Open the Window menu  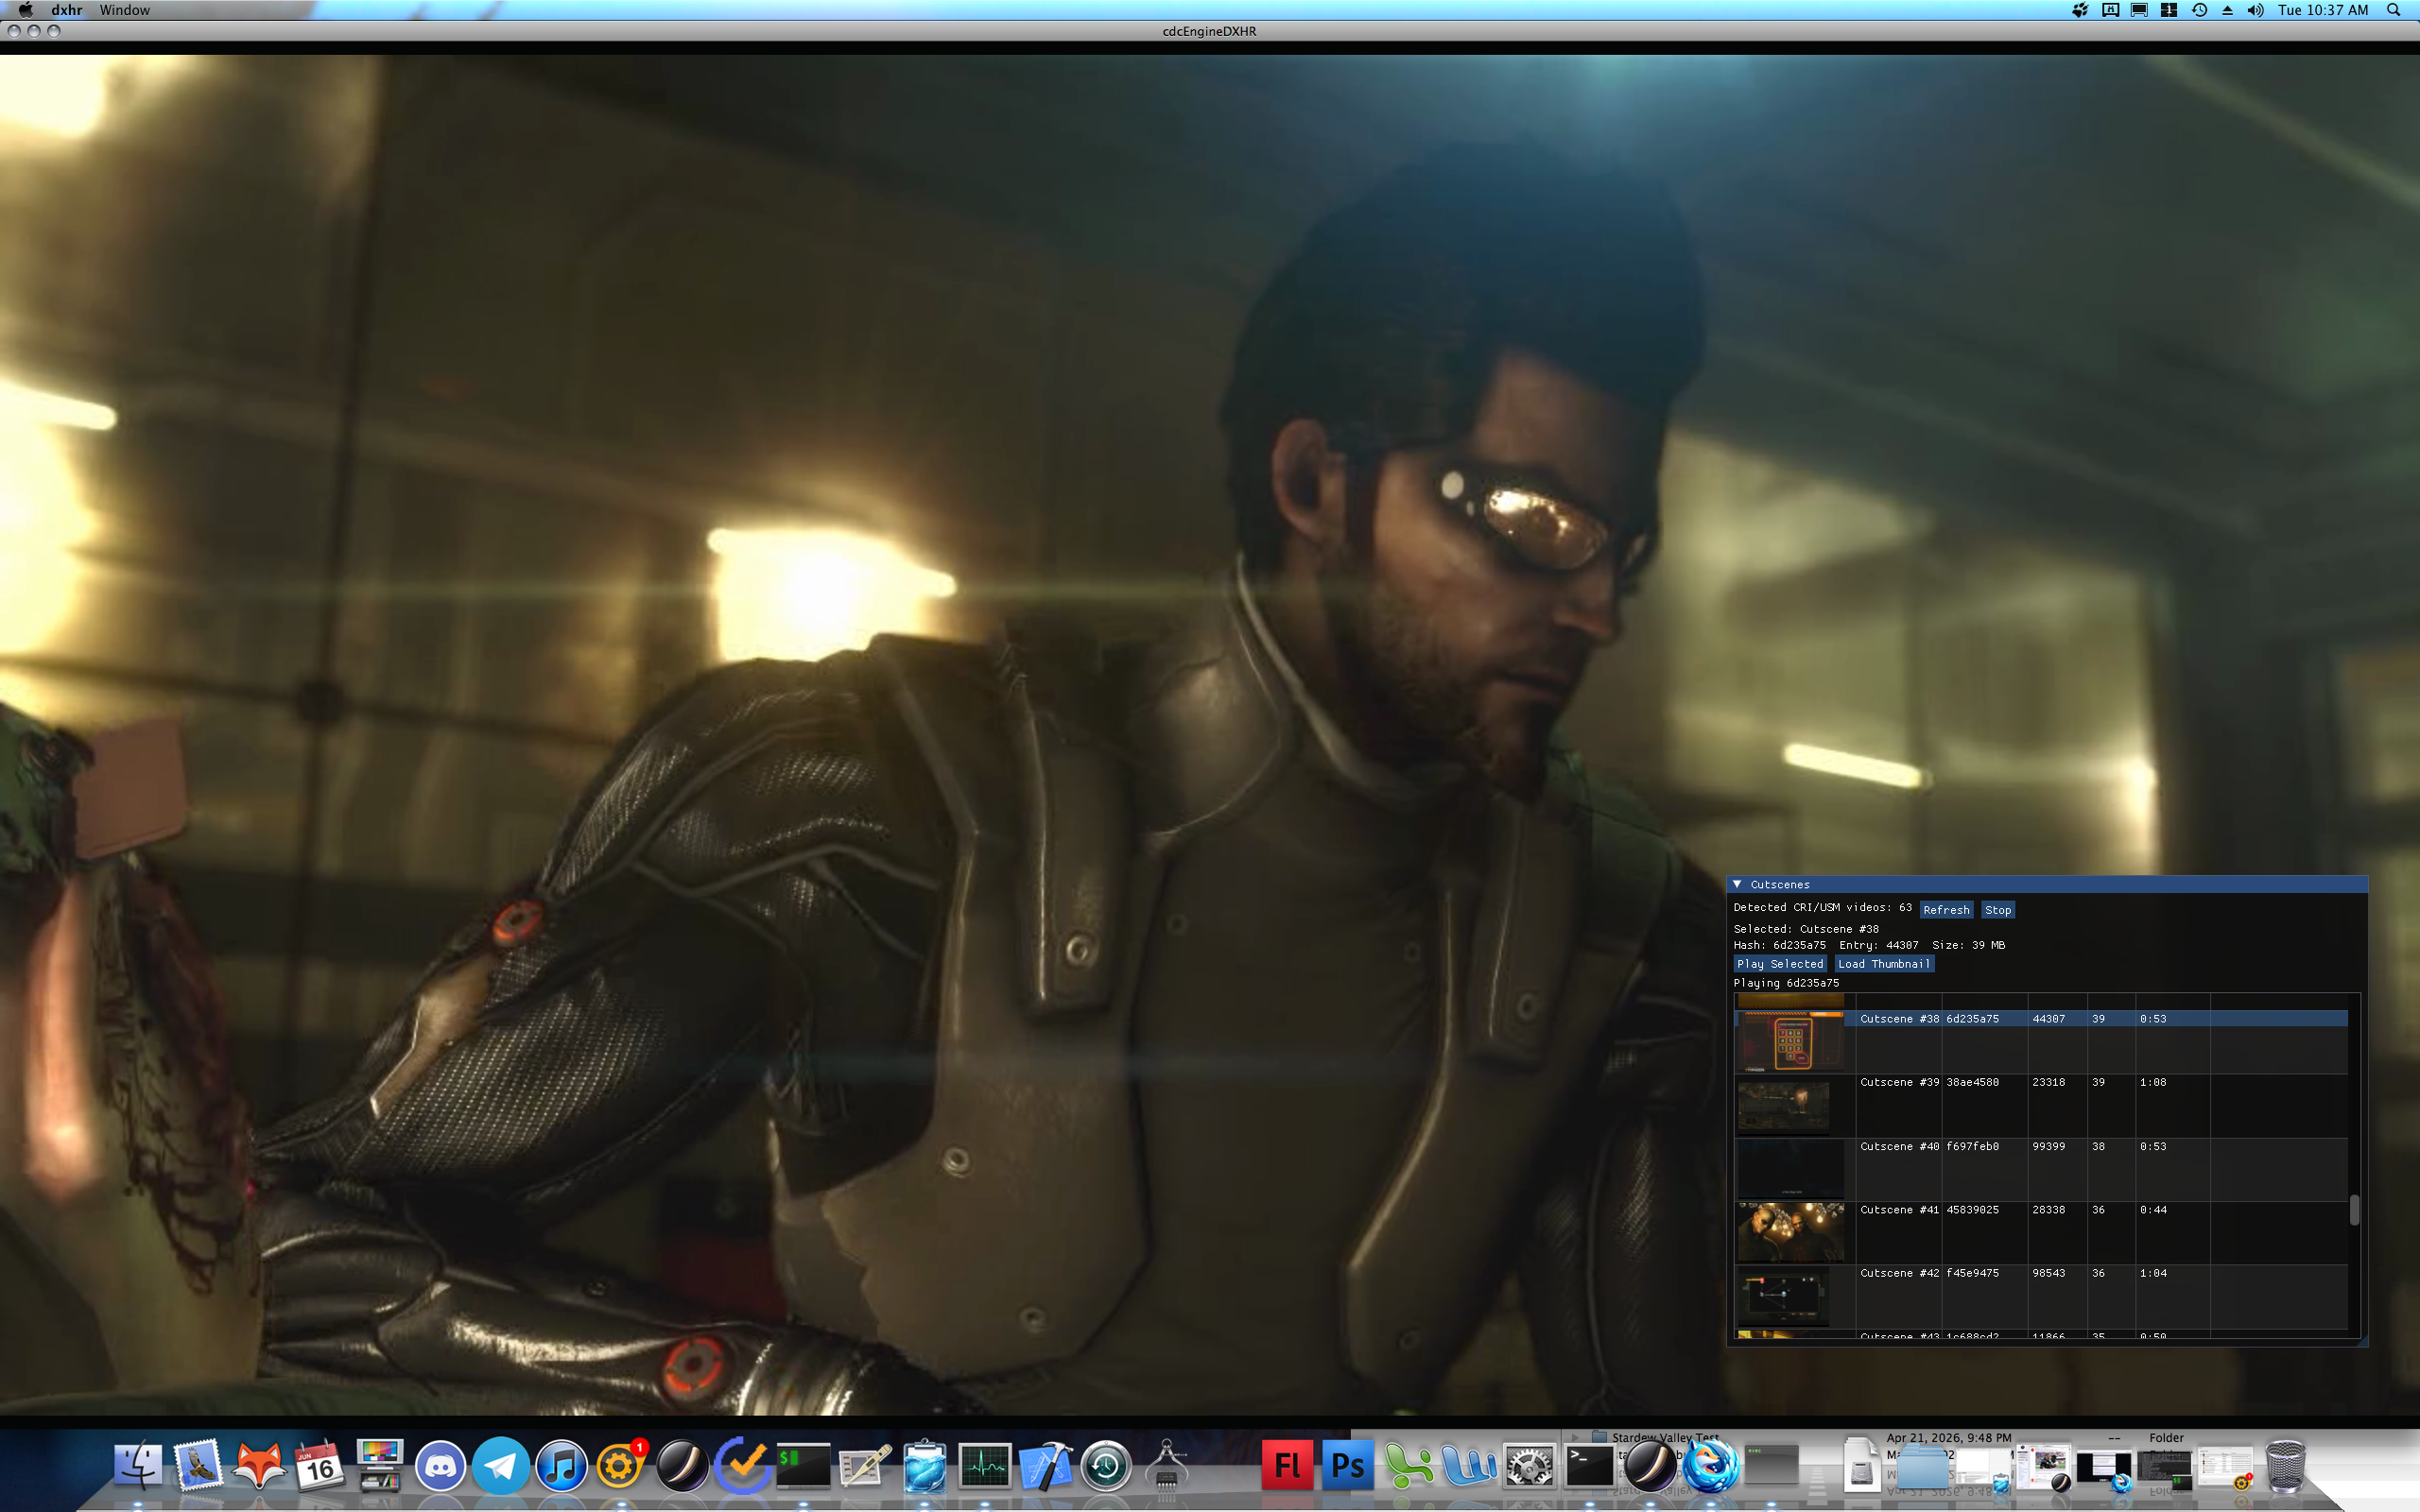click(x=125, y=10)
